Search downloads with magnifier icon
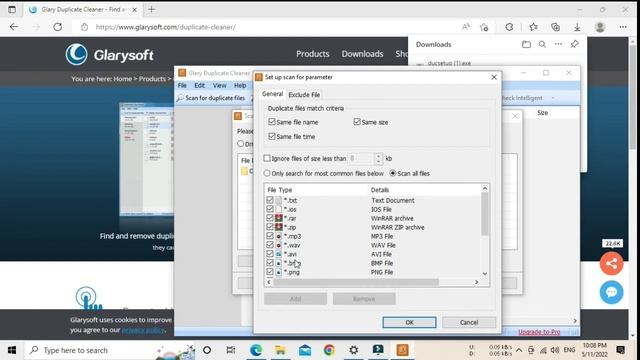Image resolution: width=640 pixels, height=360 pixels. 542,44
